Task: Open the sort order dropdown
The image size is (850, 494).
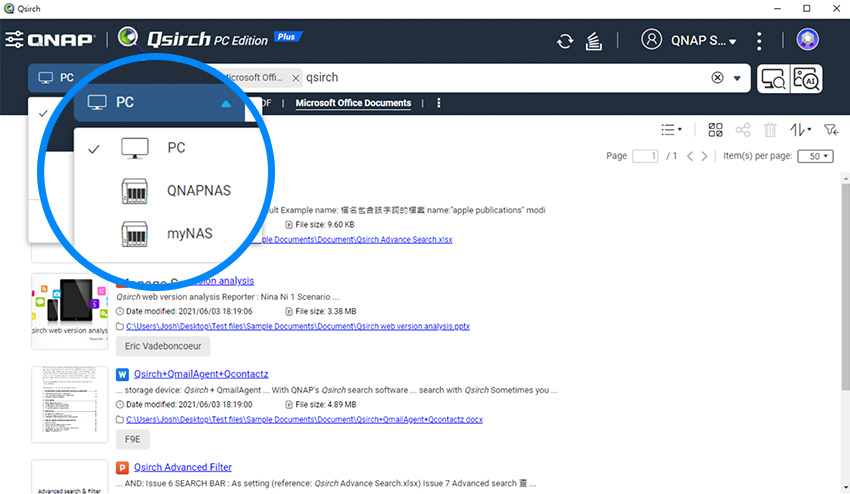Action: click(800, 130)
